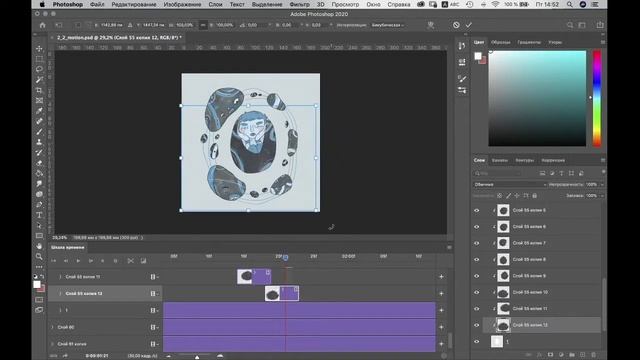Open the 'Фильтр' menu

point(299,4)
